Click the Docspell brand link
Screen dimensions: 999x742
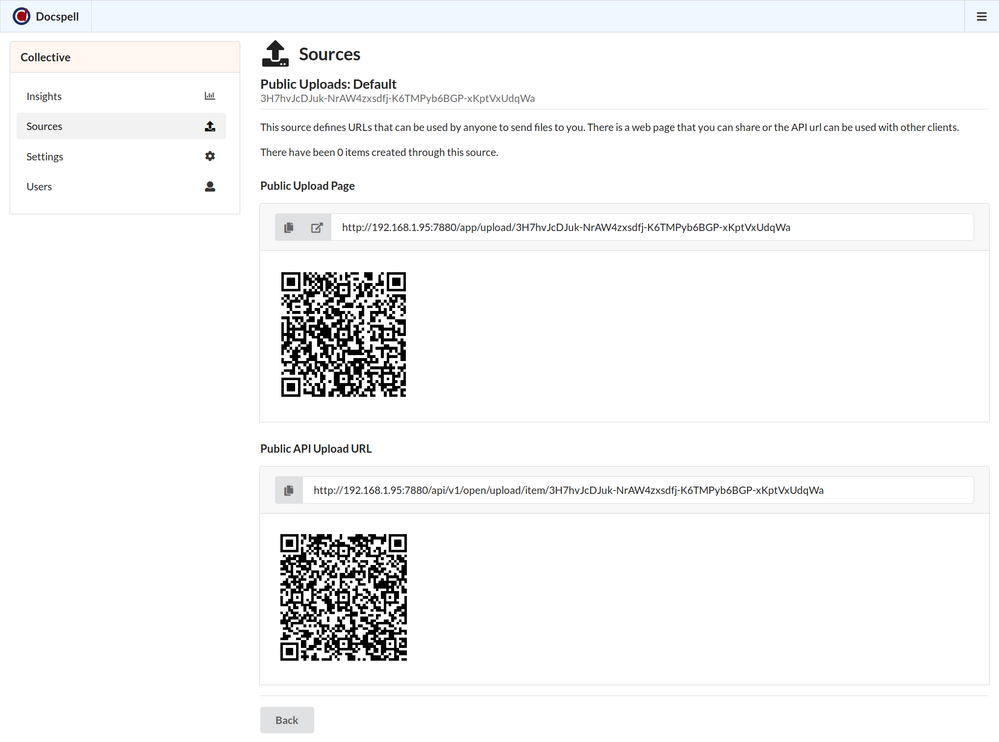tap(58, 16)
